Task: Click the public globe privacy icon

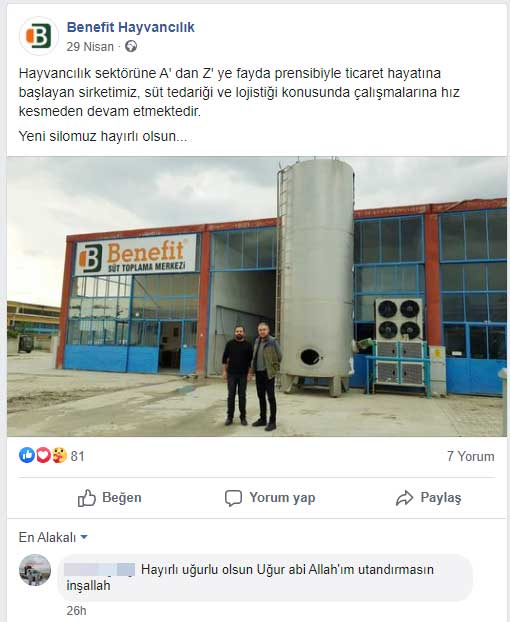Action: (x=131, y=47)
